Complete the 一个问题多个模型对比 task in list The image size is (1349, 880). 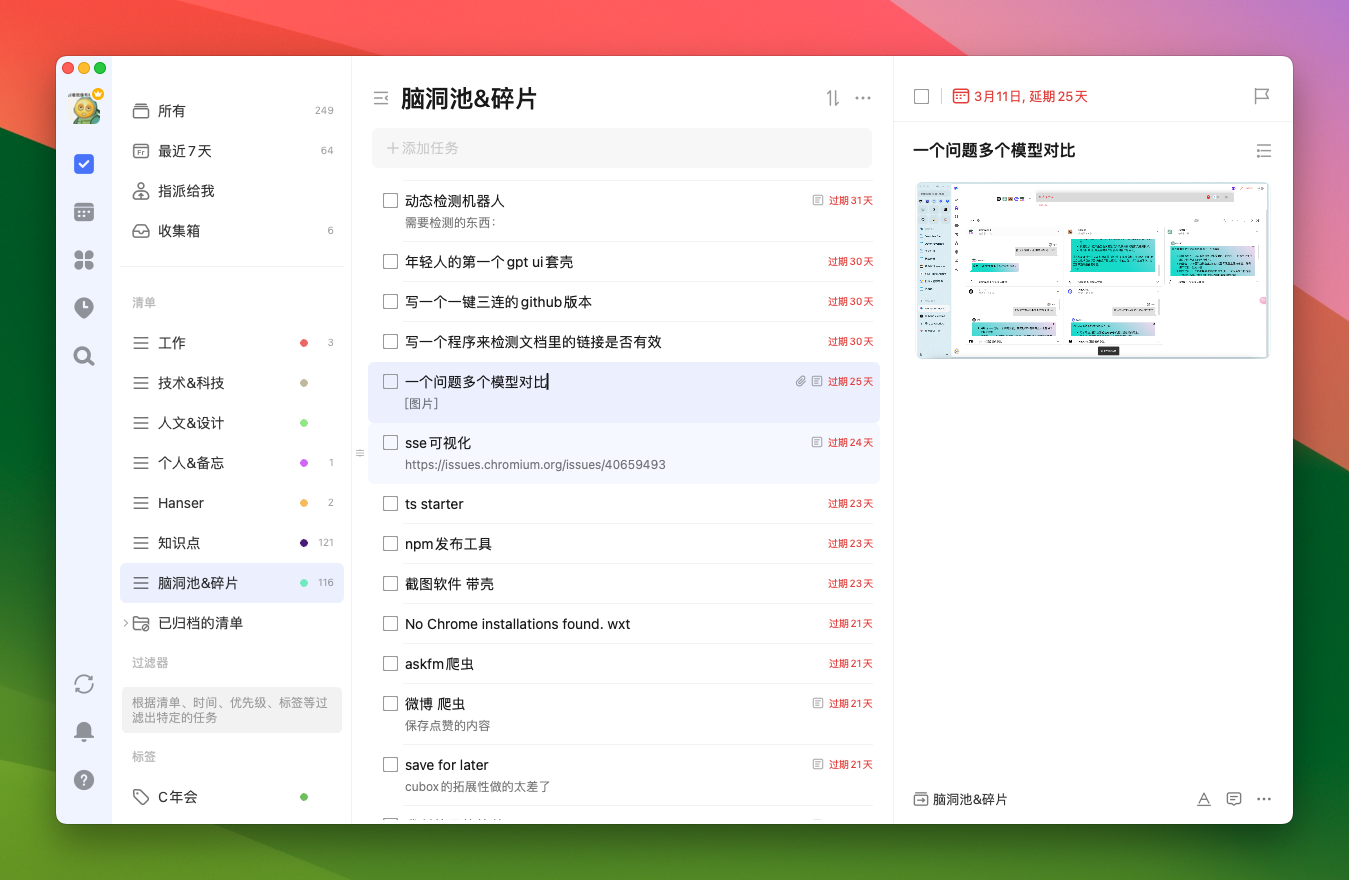click(390, 382)
